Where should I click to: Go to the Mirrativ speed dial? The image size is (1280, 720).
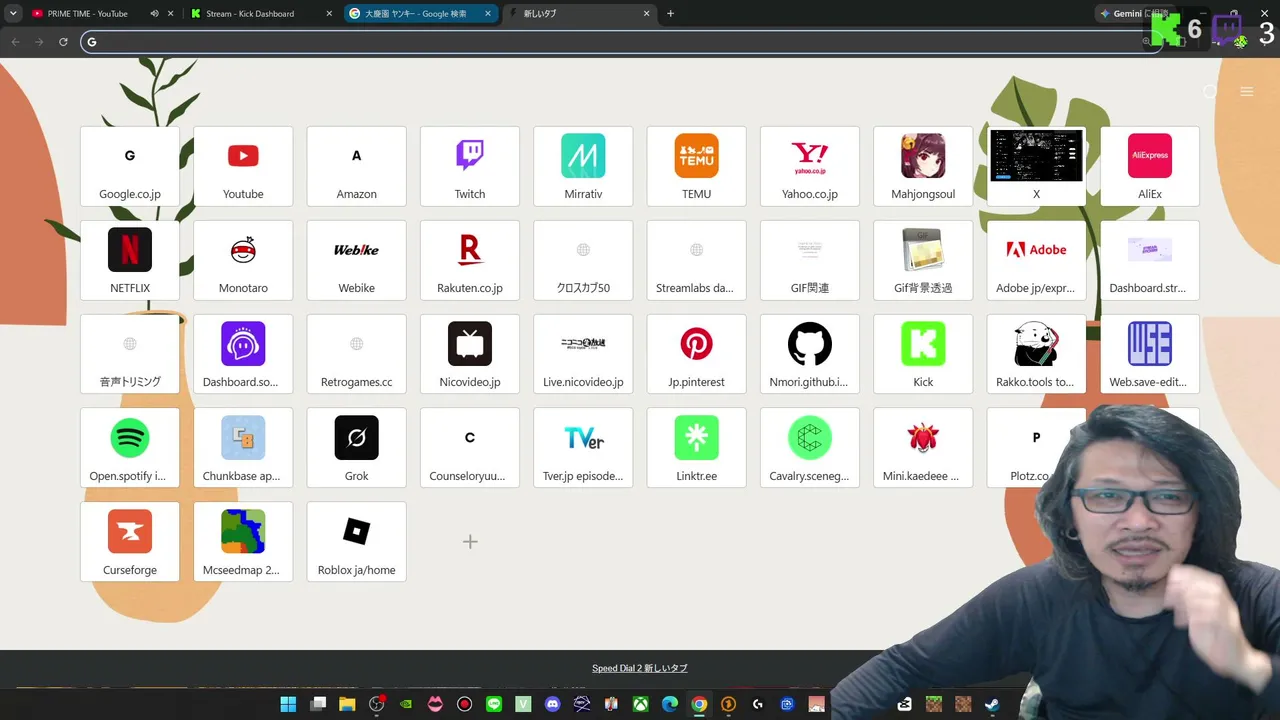point(583,166)
